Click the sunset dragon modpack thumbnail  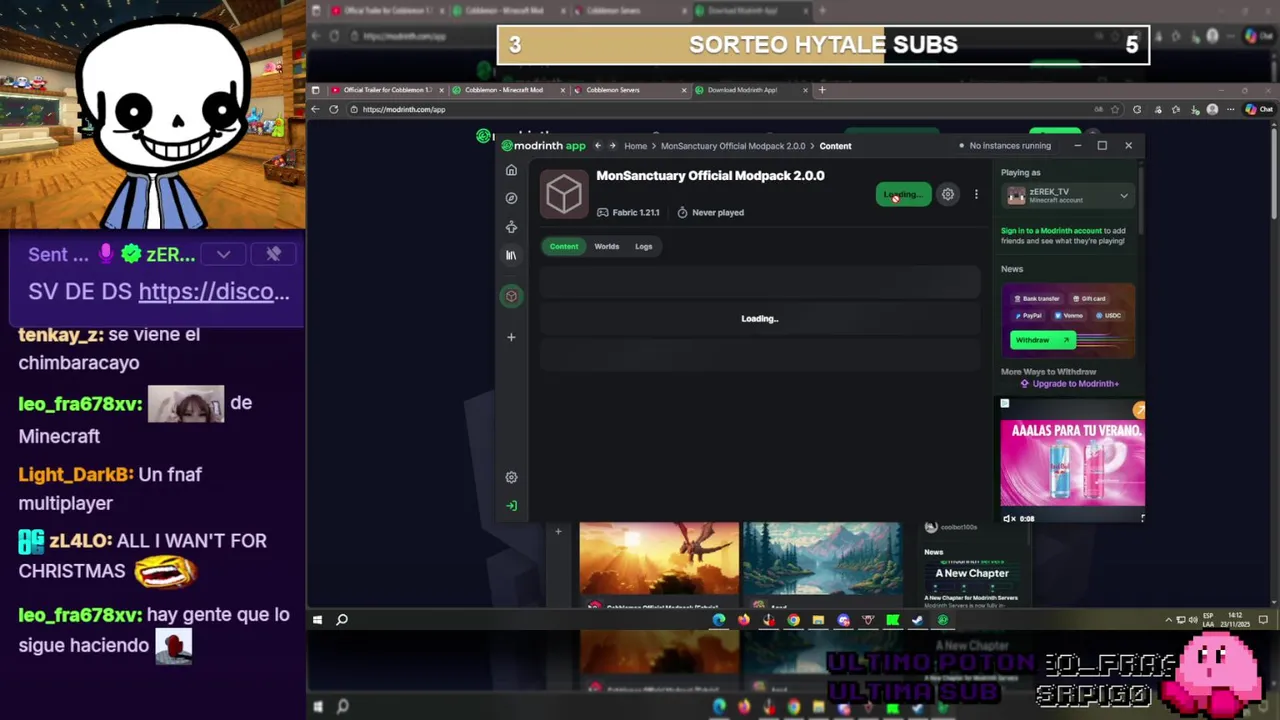click(x=659, y=558)
